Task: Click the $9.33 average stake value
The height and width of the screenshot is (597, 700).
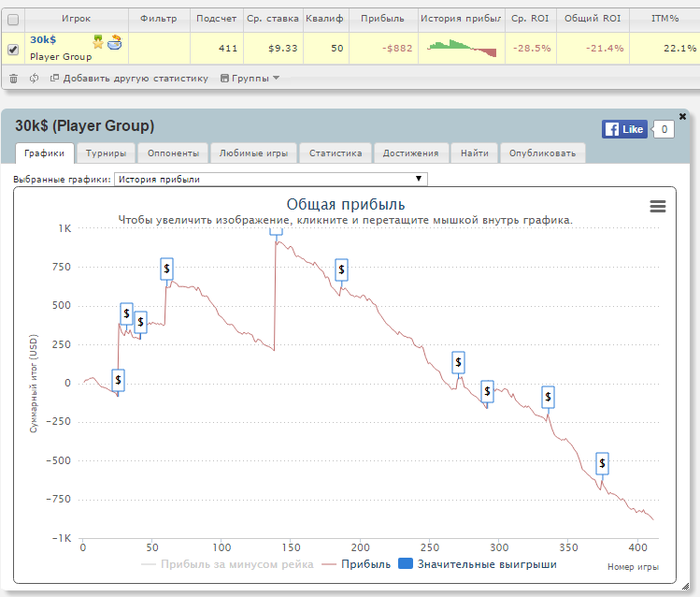Action: [283, 48]
